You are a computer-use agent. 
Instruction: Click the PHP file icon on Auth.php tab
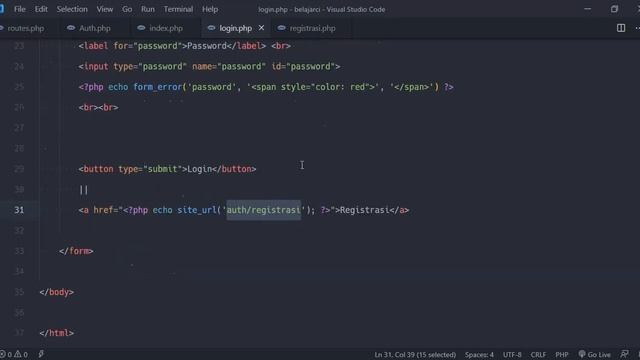pyautogui.click(x=71, y=28)
